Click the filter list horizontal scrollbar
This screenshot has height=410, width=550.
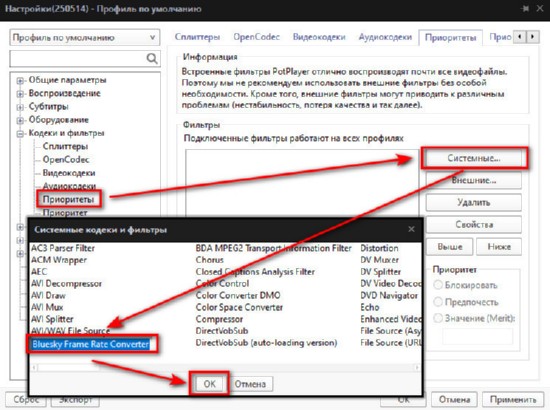pyautogui.click(x=225, y=368)
